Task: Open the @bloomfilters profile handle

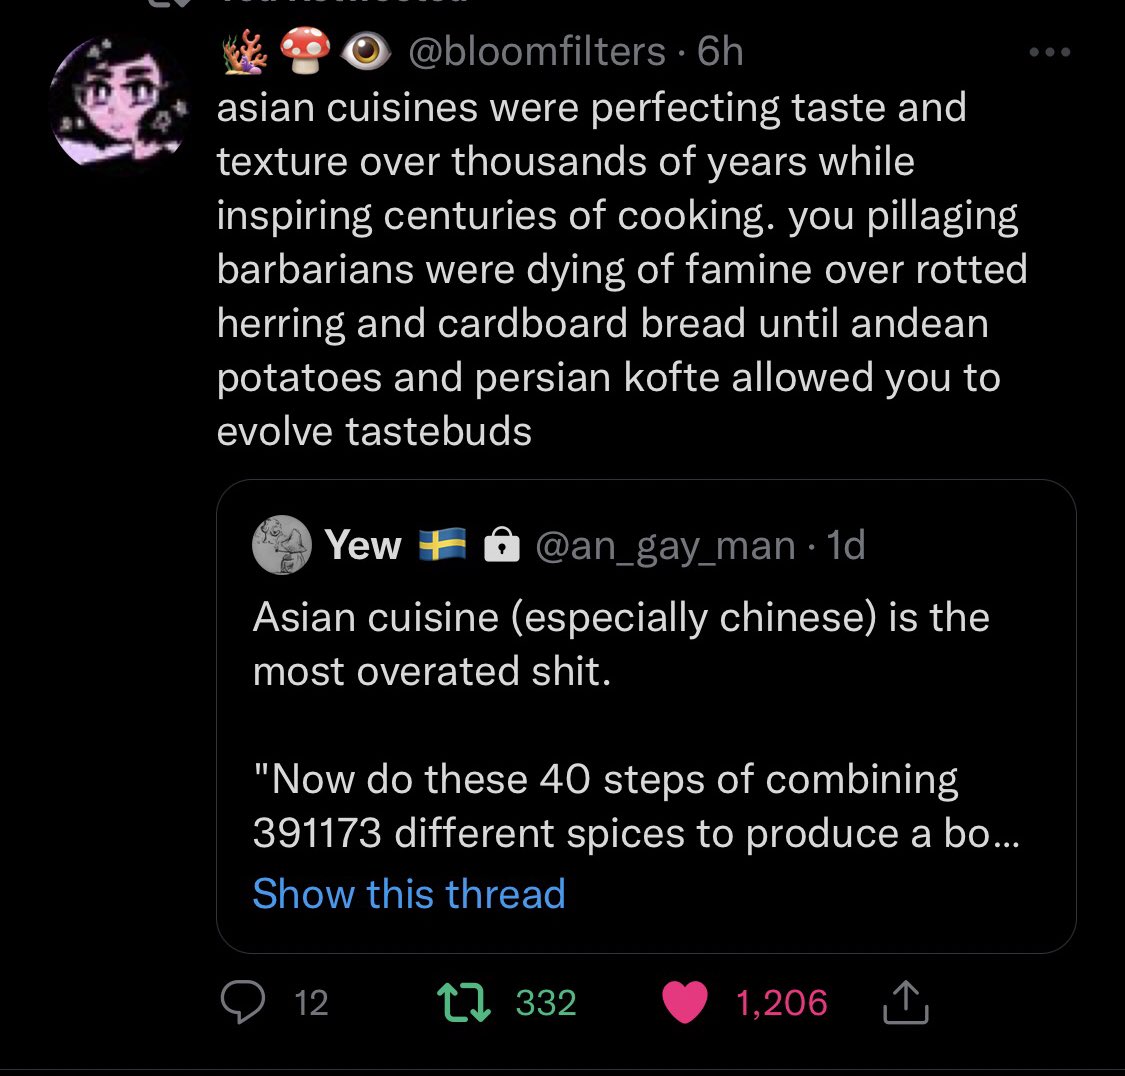Action: [537, 52]
